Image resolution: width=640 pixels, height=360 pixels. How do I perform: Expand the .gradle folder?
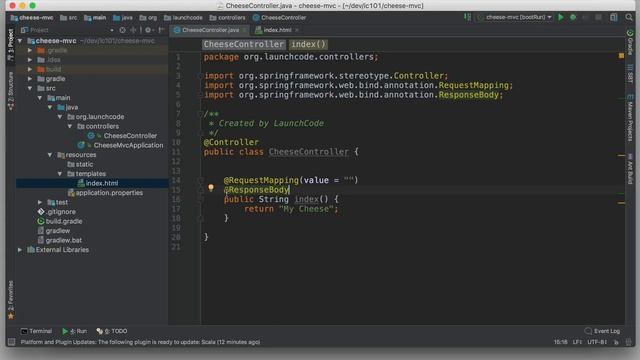(30, 50)
